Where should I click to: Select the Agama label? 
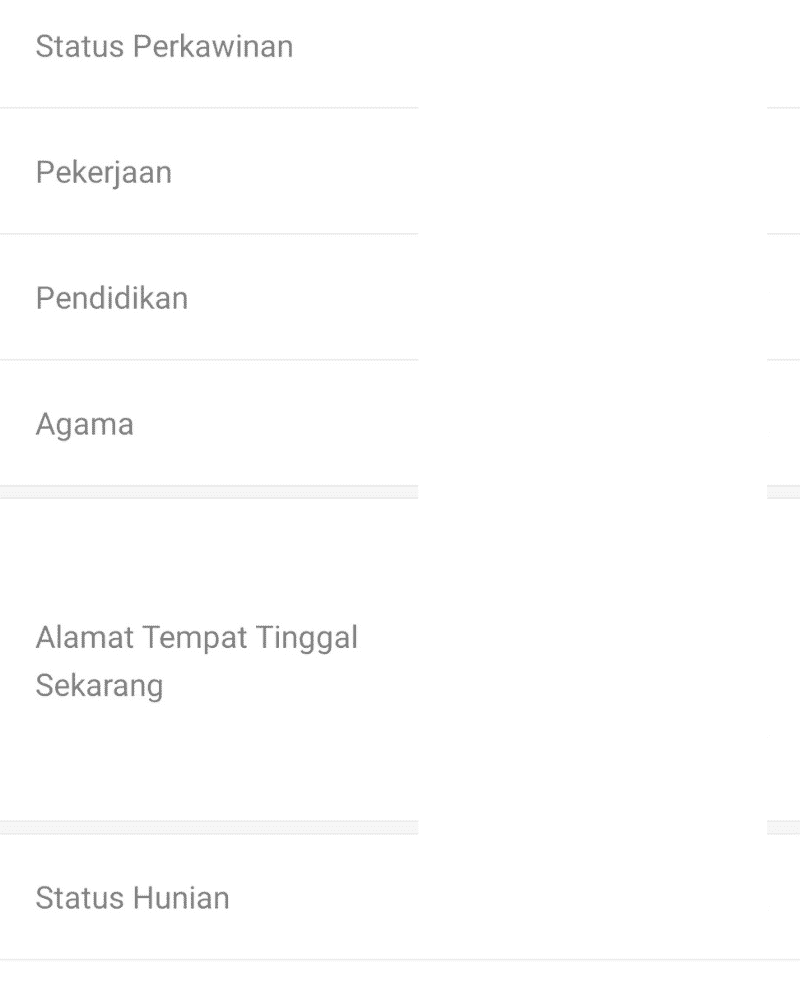[x=84, y=423]
